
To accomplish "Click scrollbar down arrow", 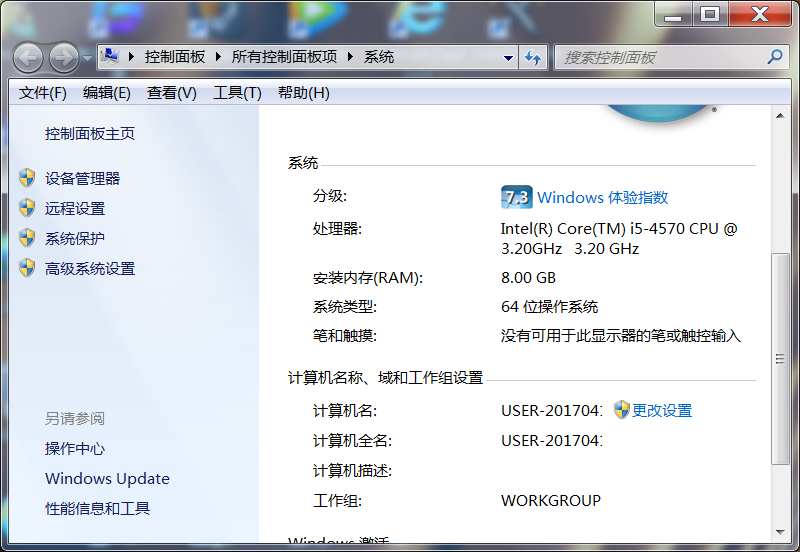I will click(x=780, y=532).
